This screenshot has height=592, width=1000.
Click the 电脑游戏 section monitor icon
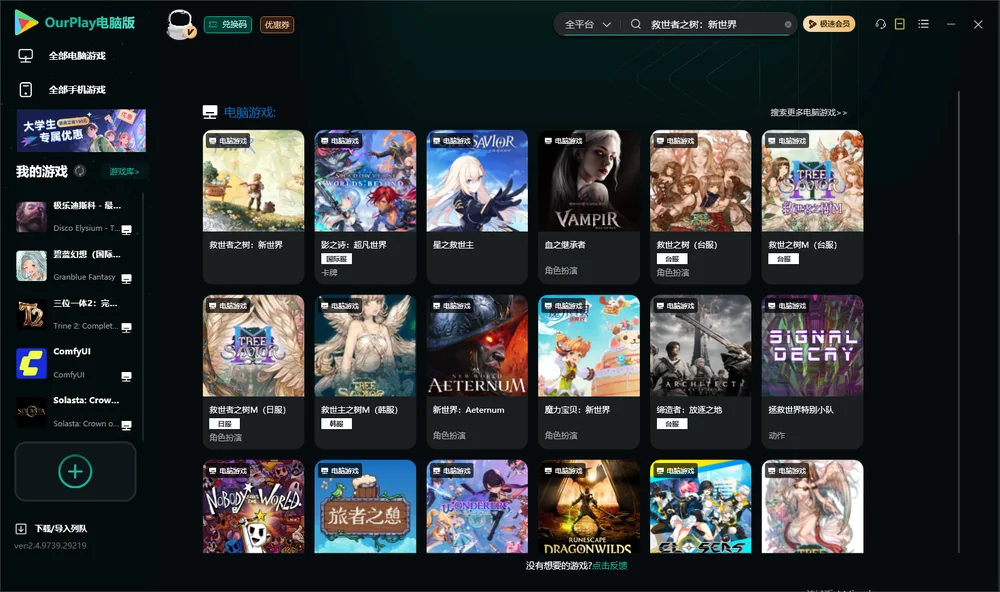(x=210, y=112)
